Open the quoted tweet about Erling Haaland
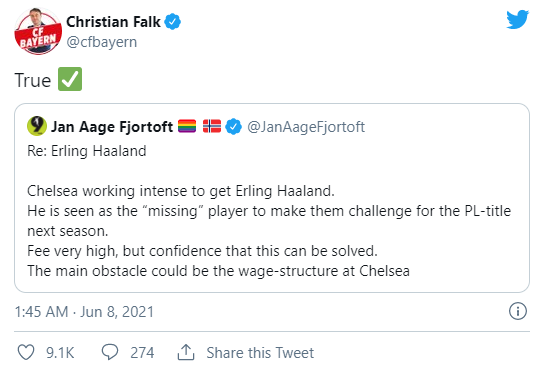 (x=272, y=198)
